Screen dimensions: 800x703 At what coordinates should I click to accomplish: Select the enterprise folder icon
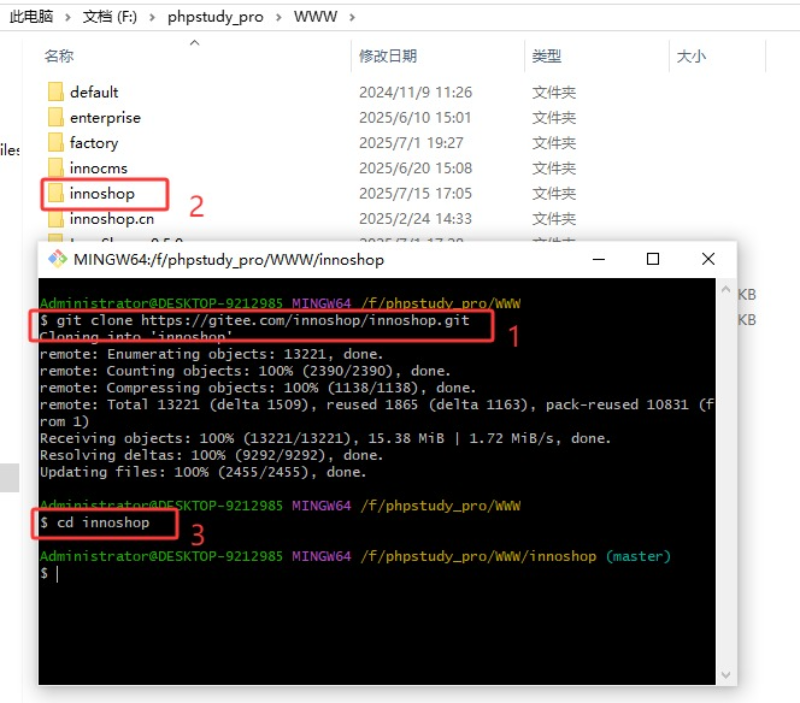(x=56, y=117)
